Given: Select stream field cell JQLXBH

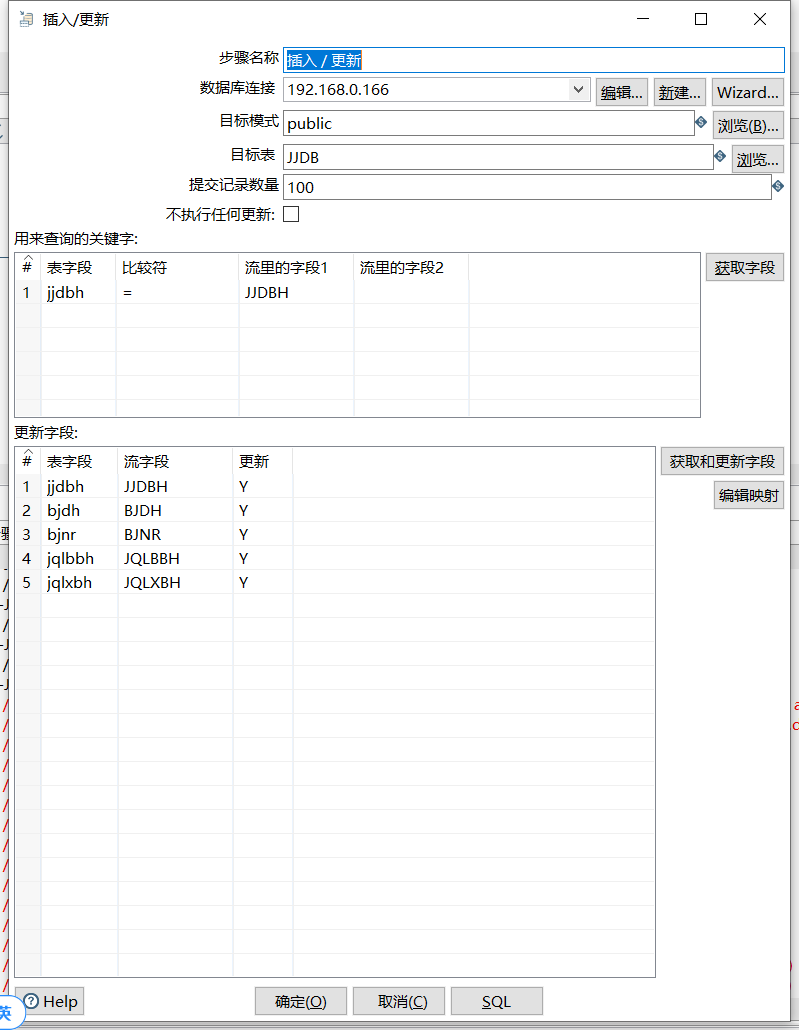Looking at the screenshot, I should [x=175, y=582].
